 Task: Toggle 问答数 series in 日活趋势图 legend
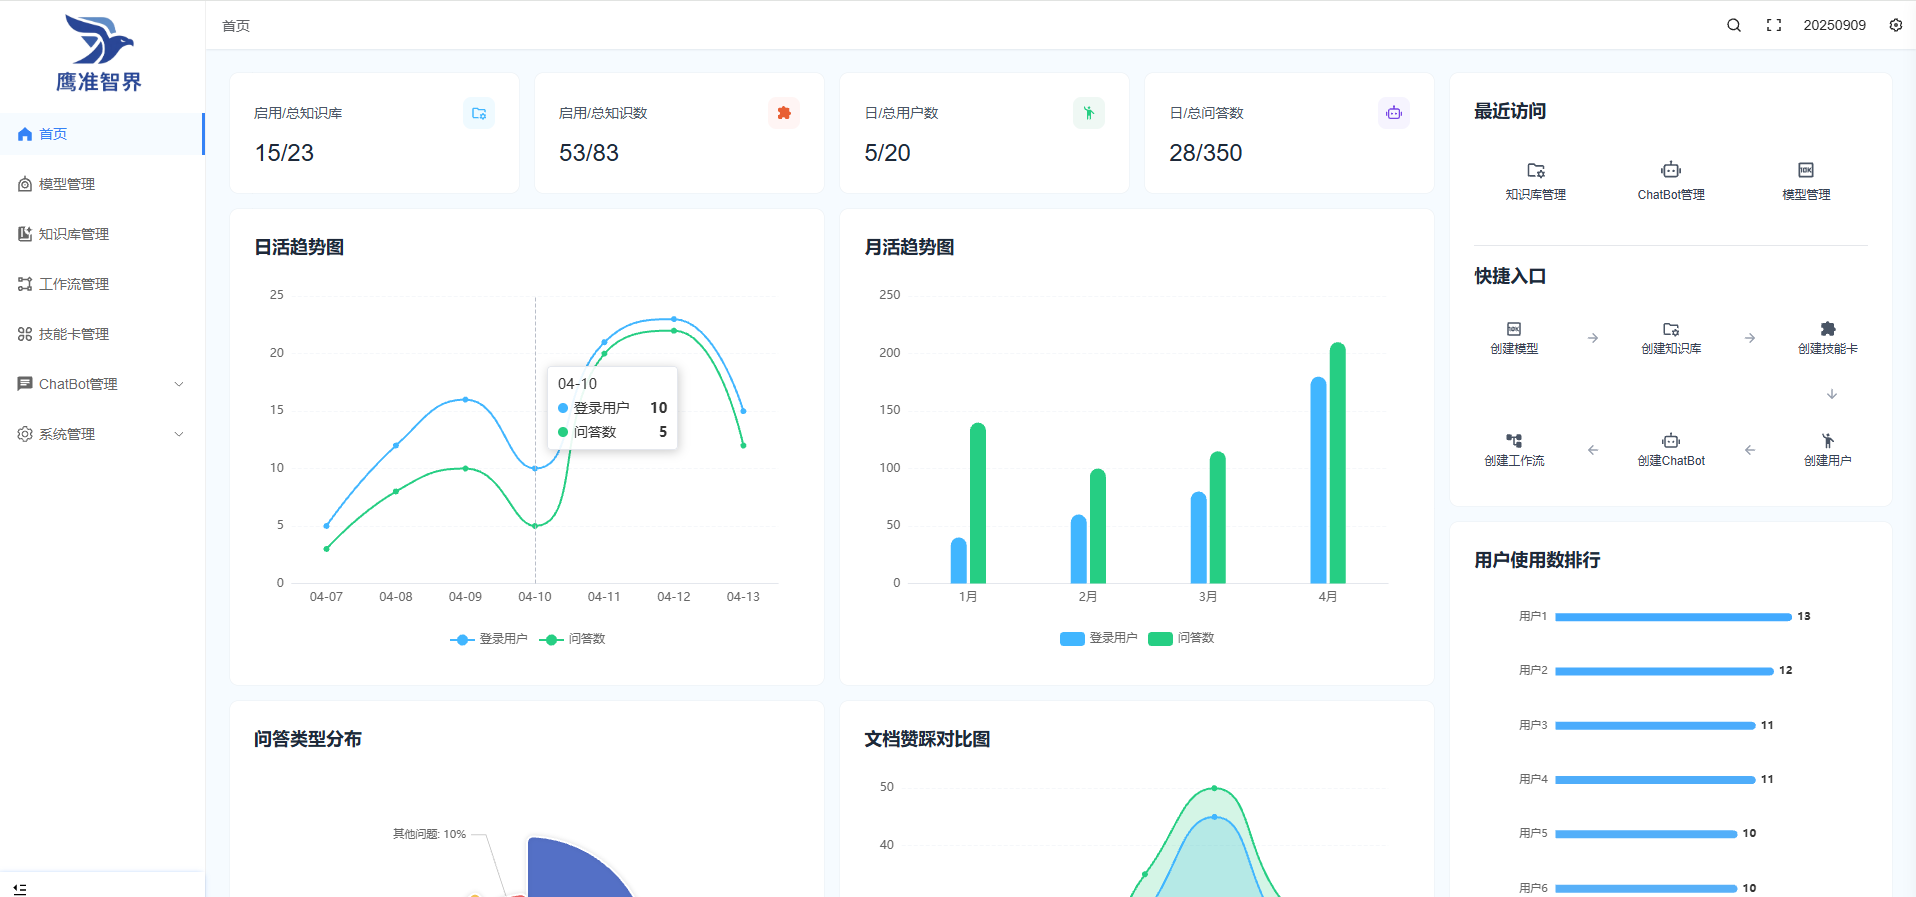573,639
